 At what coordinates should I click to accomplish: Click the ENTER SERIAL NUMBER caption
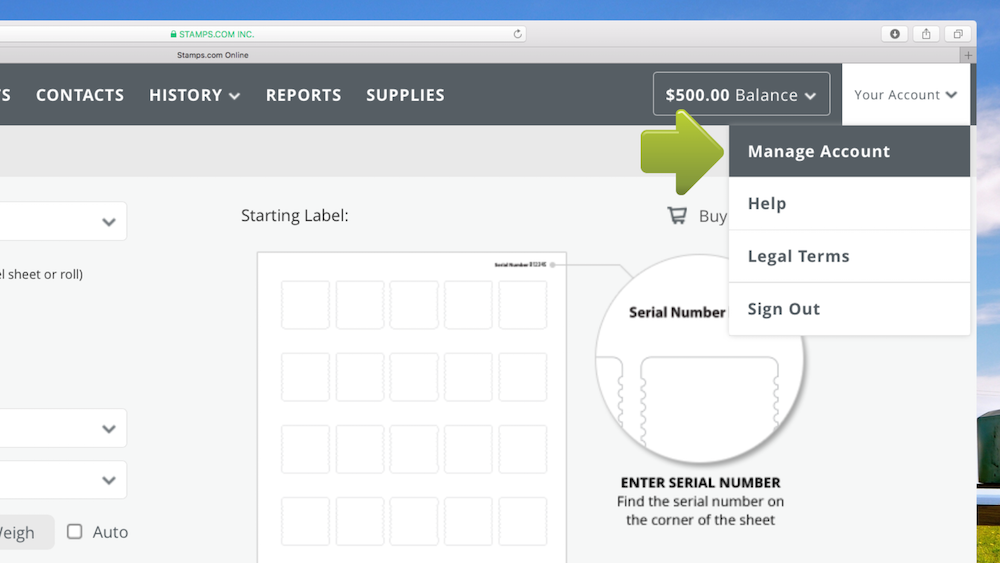tap(700, 483)
